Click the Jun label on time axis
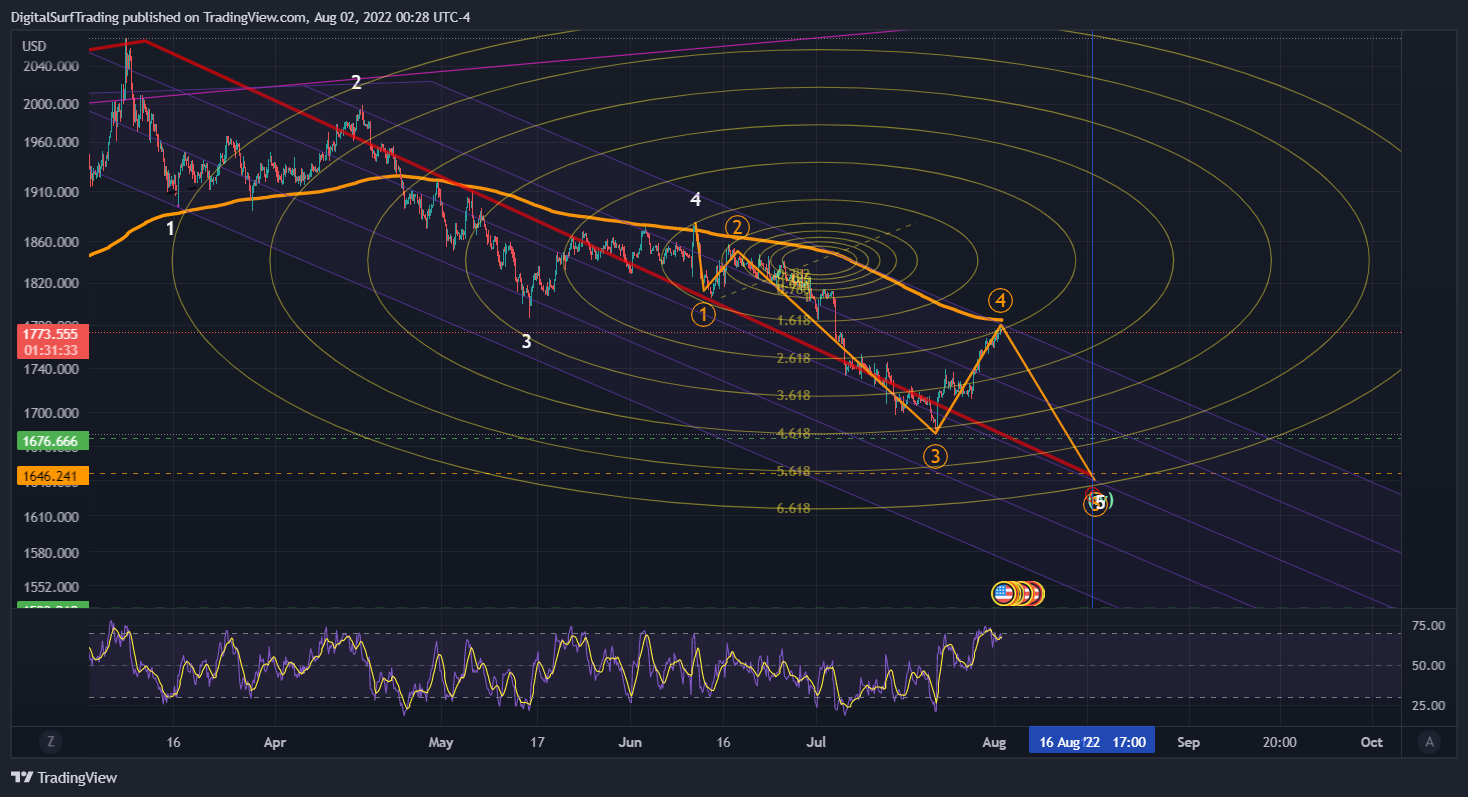The height and width of the screenshot is (797, 1468). point(631,742)
